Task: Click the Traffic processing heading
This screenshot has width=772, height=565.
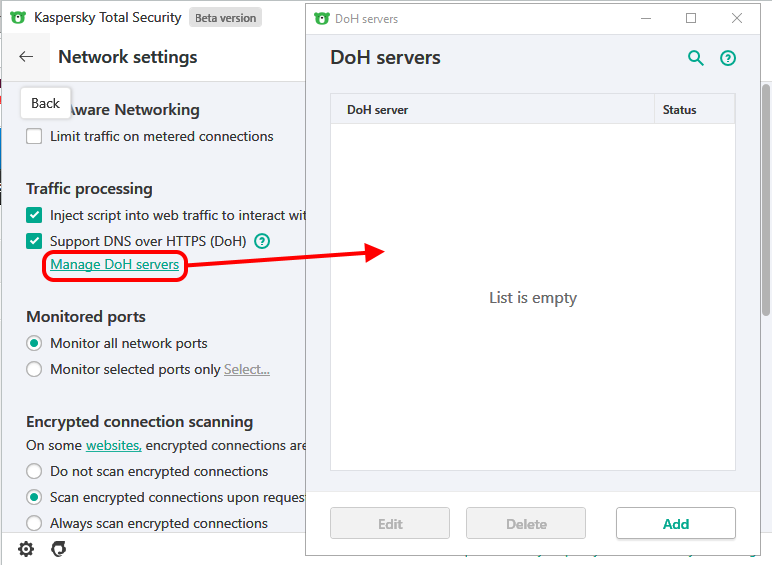Action: [x=89, y=189]
